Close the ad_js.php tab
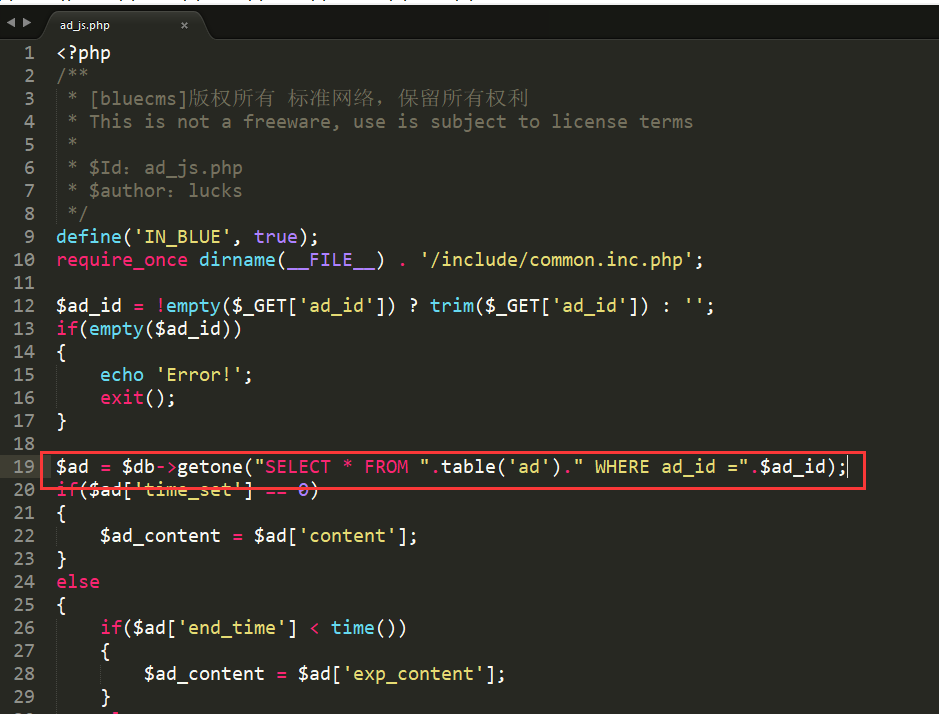939x714 pixels. click(x=184, y=25)
